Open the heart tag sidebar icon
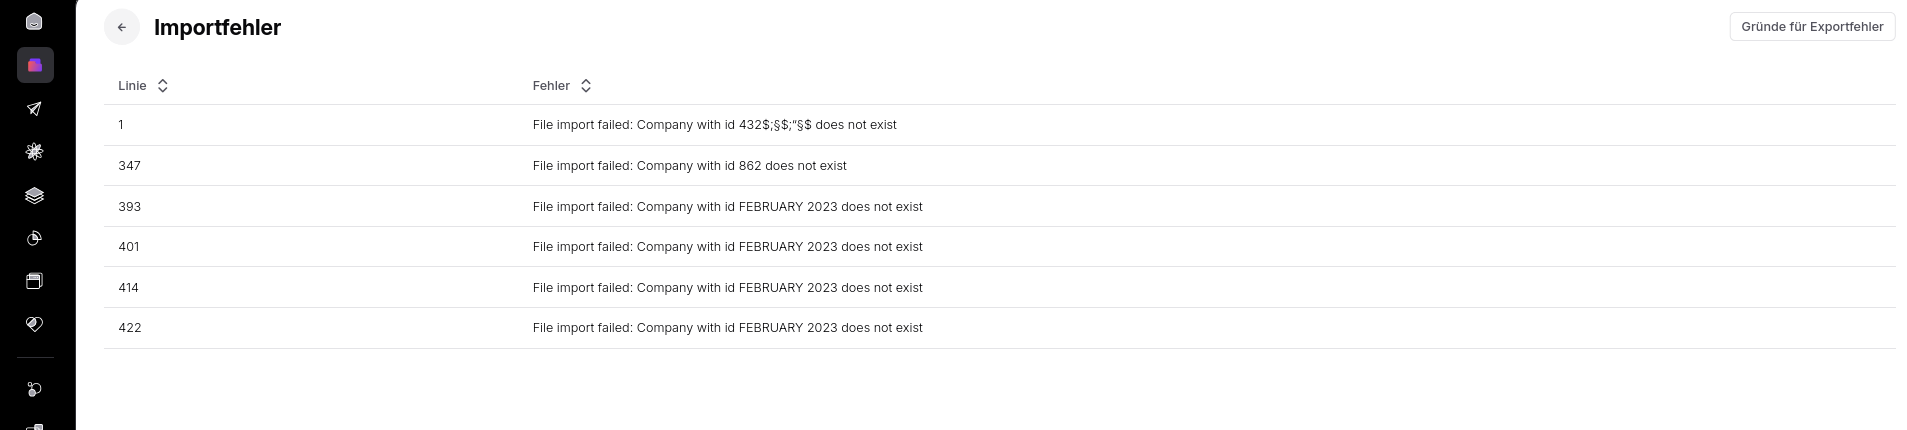This screenshot has width=1907, height=430. click(x=35, y=324)
